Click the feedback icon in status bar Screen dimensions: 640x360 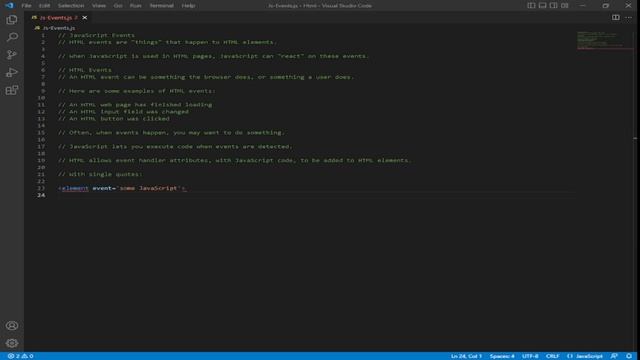coord(614,356)
